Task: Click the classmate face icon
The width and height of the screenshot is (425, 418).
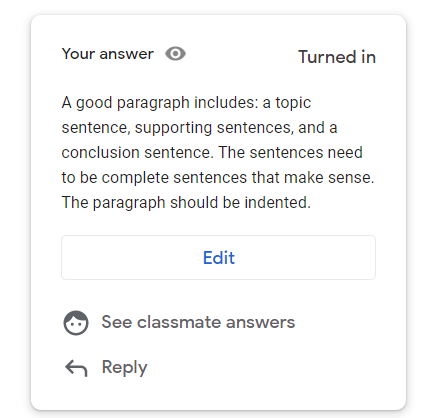Action: coord(76,323)
